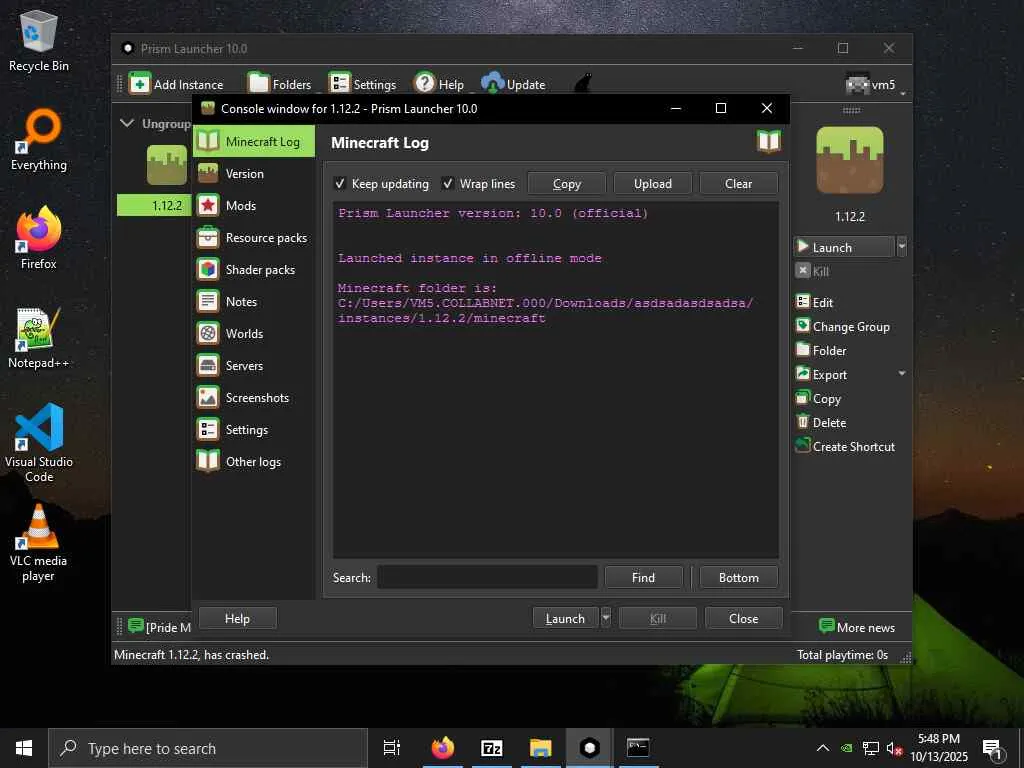The width and height of the screenshot is (1024, 768).
Task: Open 7-Zip from taskbar
Action: tap(492, 748)
